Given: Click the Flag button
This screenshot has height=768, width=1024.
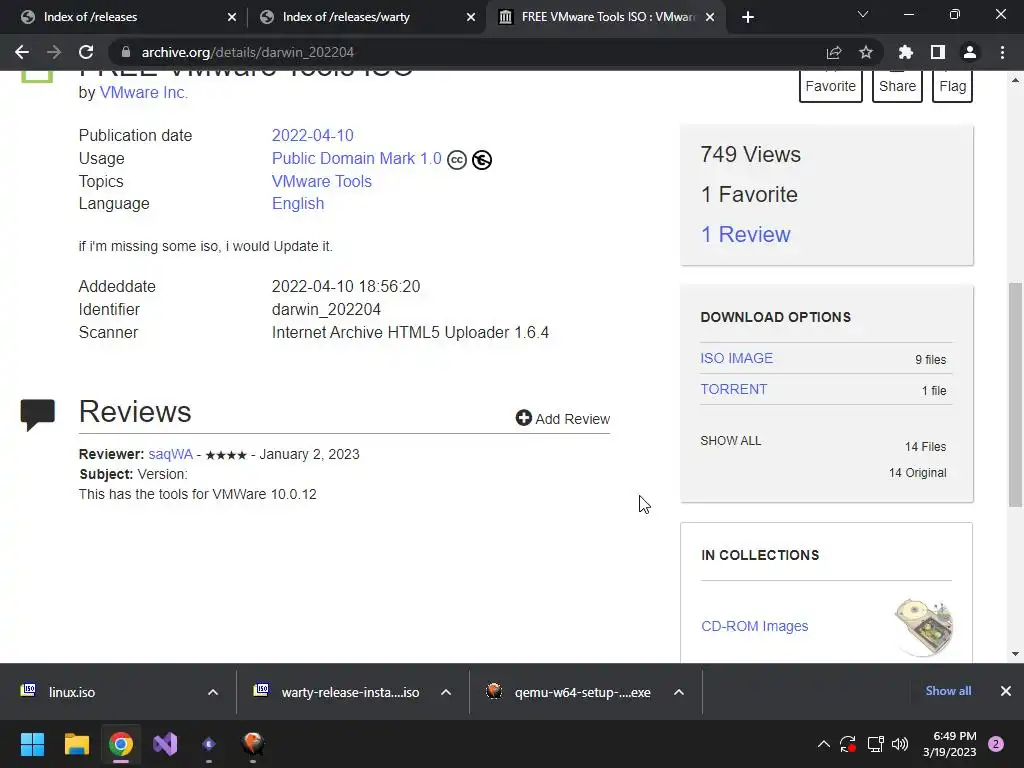Looking at the screenshot, I should point(953,86).
